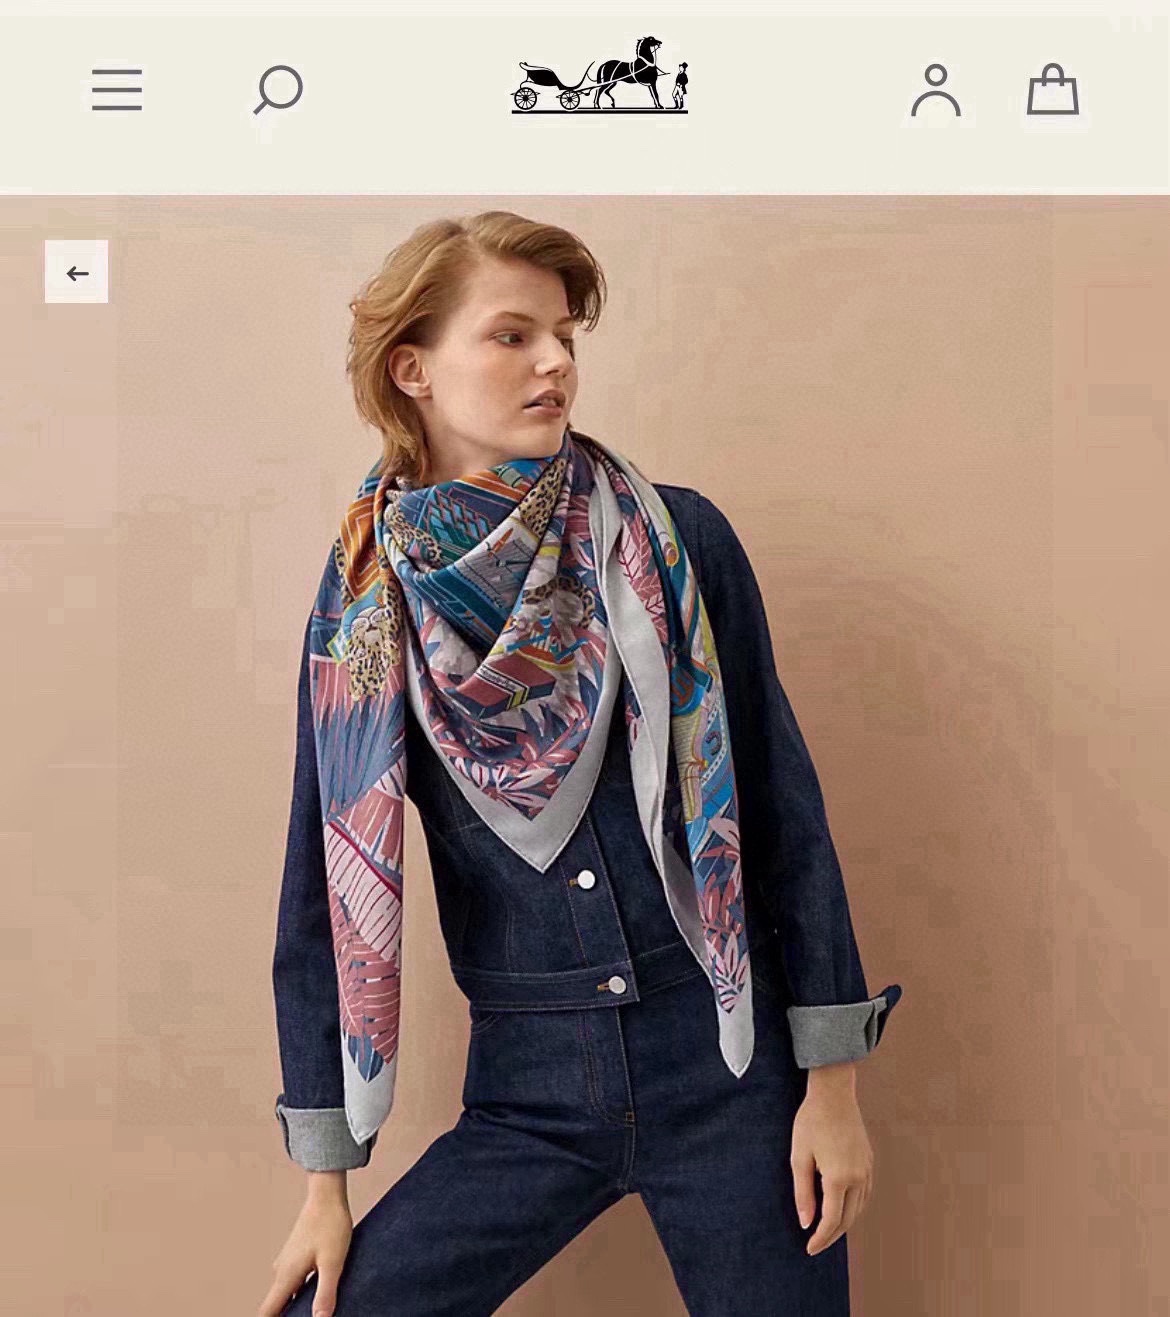This screenshot has width=1170, height=1317.
Task: Open the scarf model product photo
Action: pyautogui.click(x=585, y=756)
